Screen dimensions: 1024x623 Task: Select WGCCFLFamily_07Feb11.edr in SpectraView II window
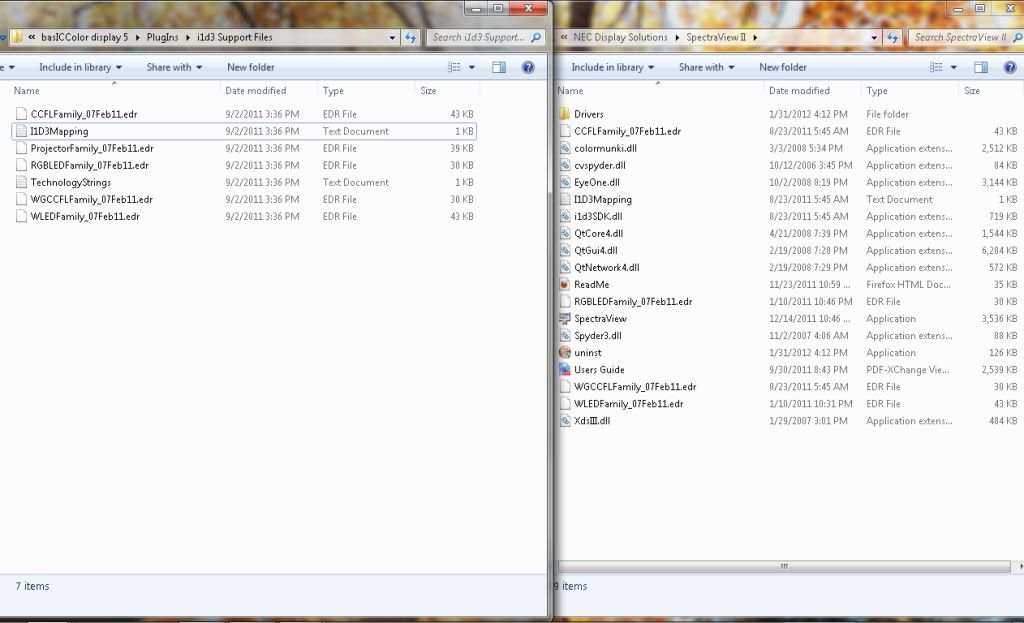[635, 387]
